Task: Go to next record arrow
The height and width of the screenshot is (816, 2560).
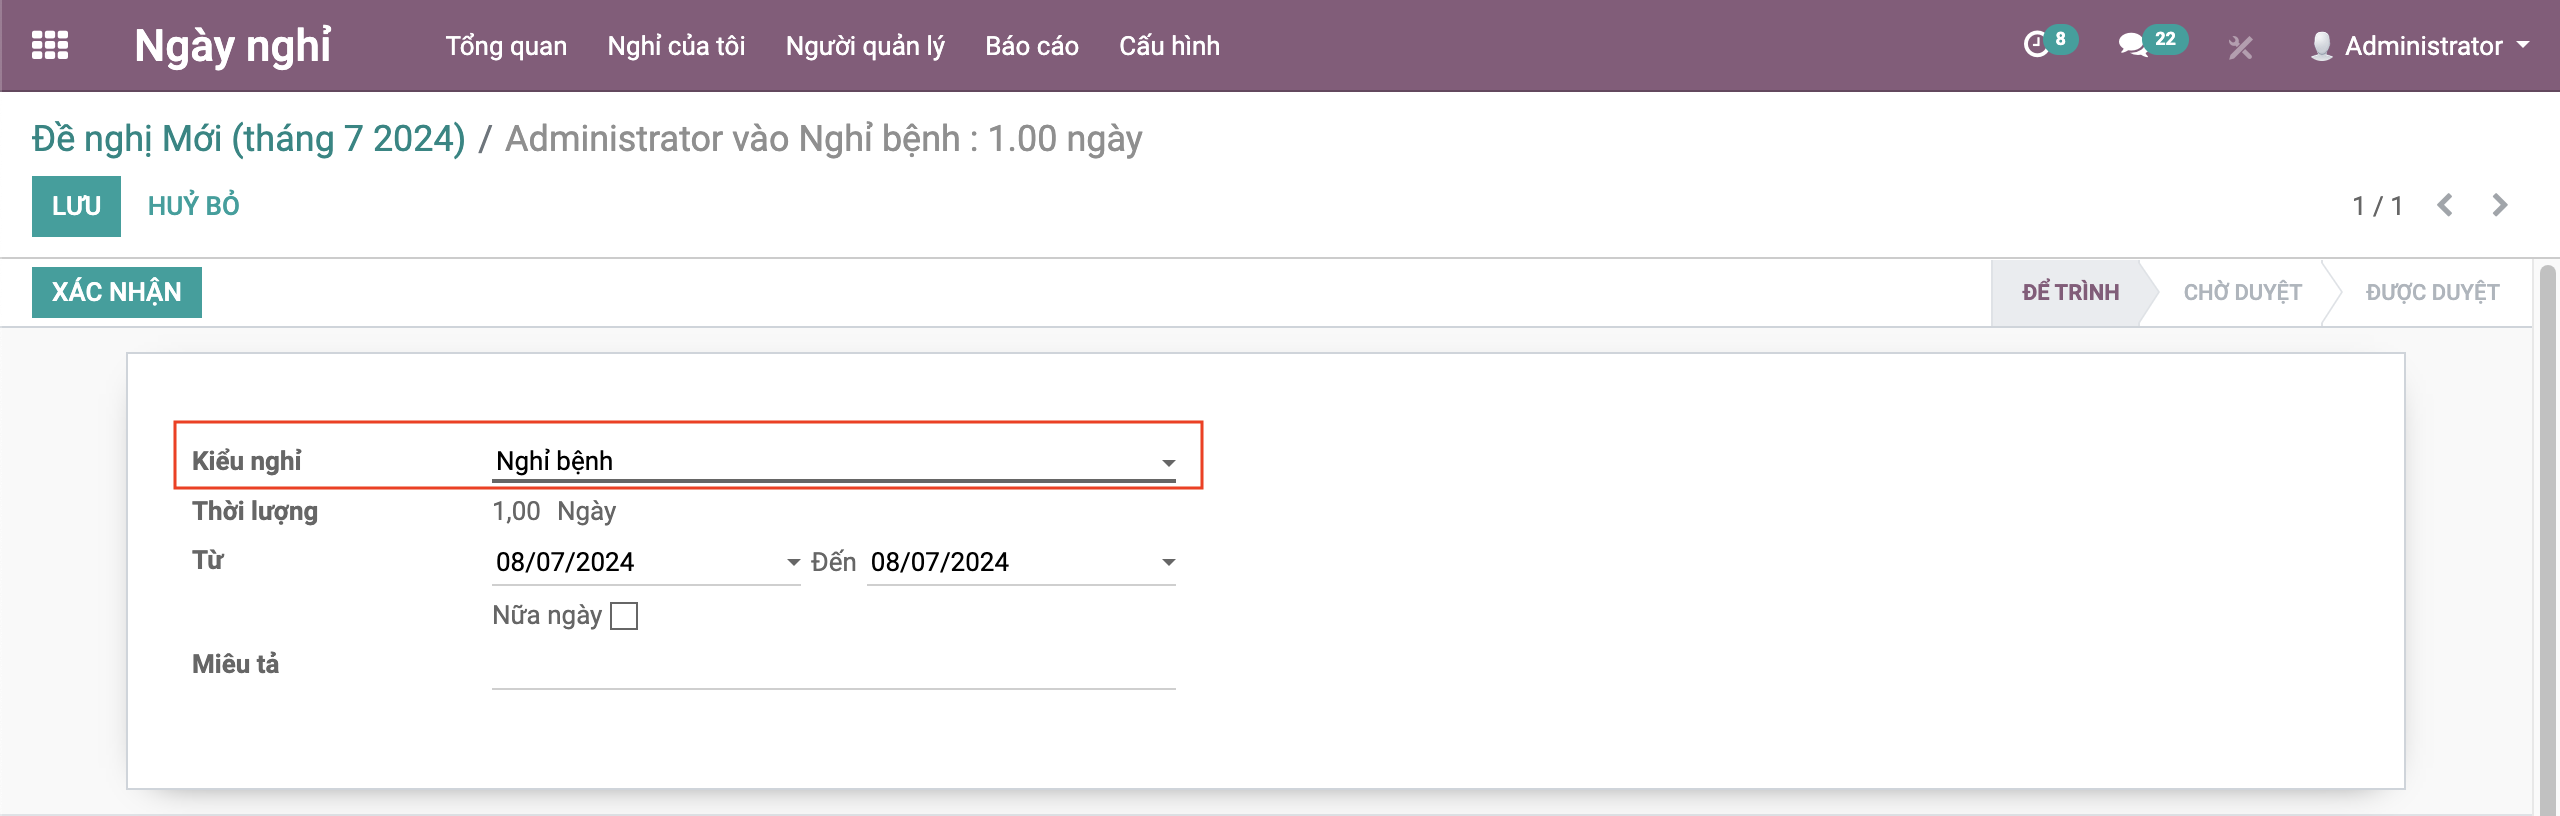Action: point(2500,206)
